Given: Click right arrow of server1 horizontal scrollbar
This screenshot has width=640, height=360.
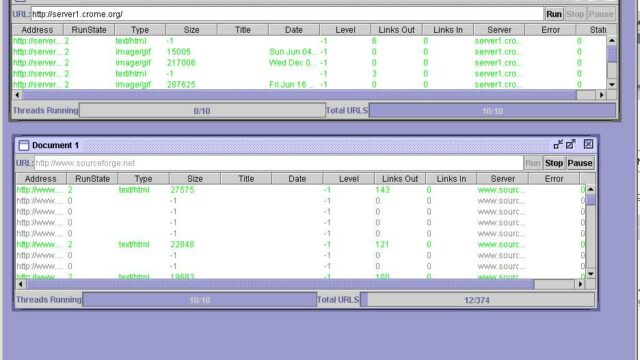Looking at the screenshot, I should click(602, 95).
